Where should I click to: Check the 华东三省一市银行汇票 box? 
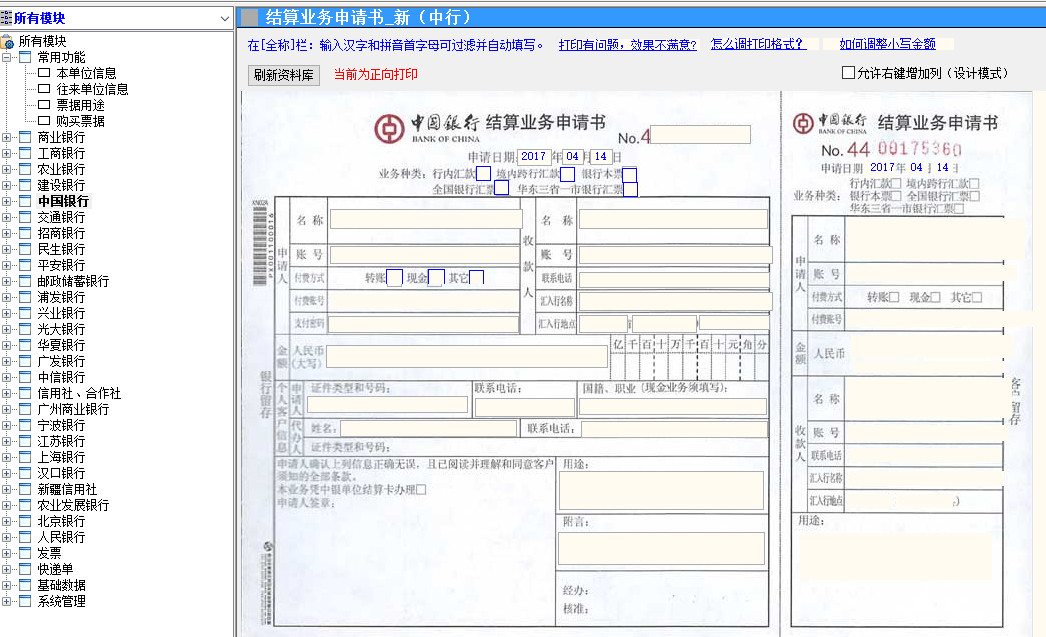click(x=630, y=190)
